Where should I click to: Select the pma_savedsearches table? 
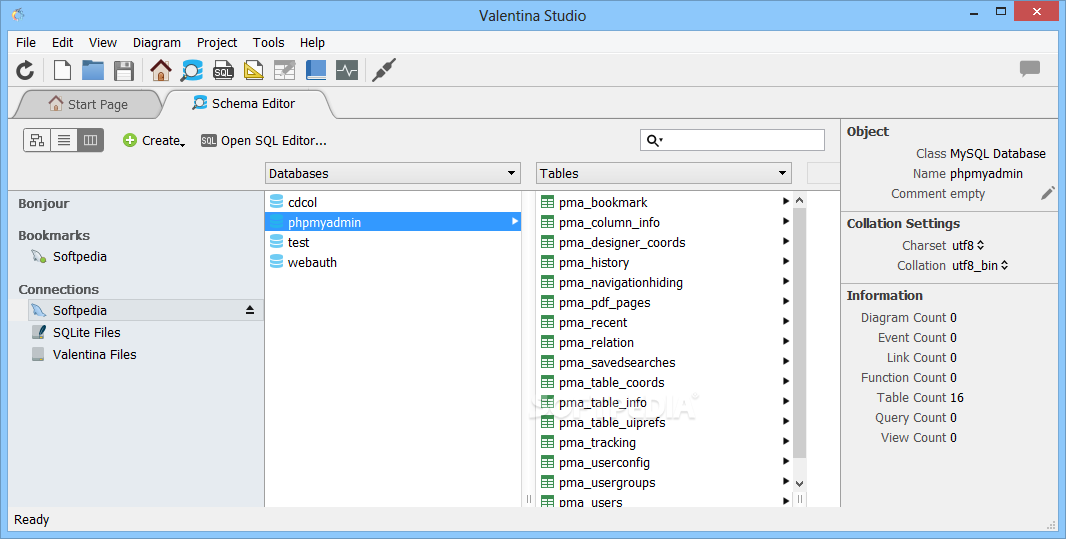665,362
